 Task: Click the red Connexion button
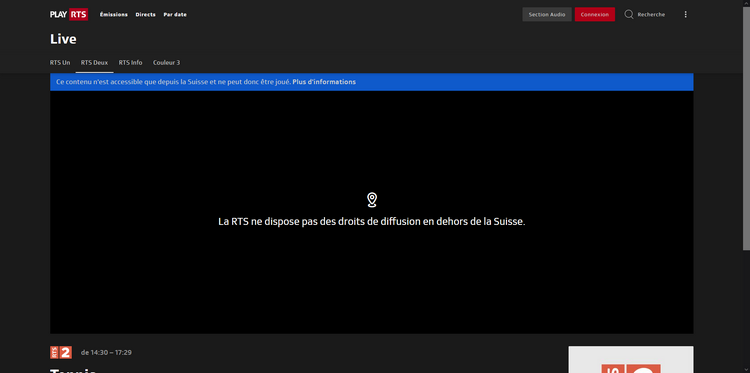tap(595, 14)
